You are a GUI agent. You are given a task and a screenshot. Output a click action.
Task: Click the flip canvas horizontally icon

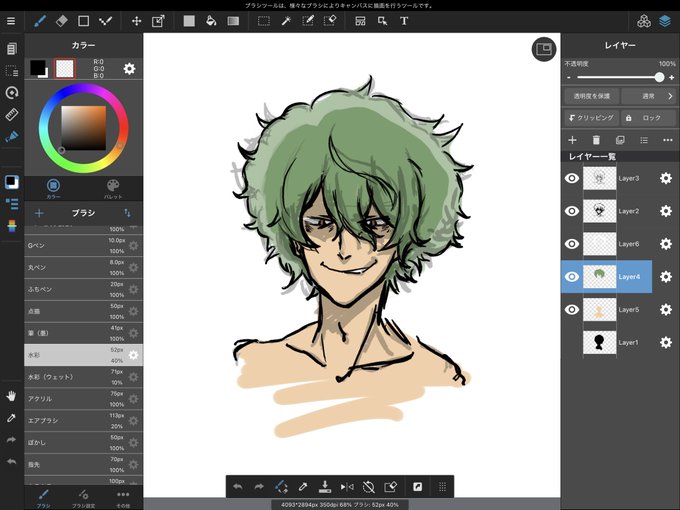coord(347,487)
